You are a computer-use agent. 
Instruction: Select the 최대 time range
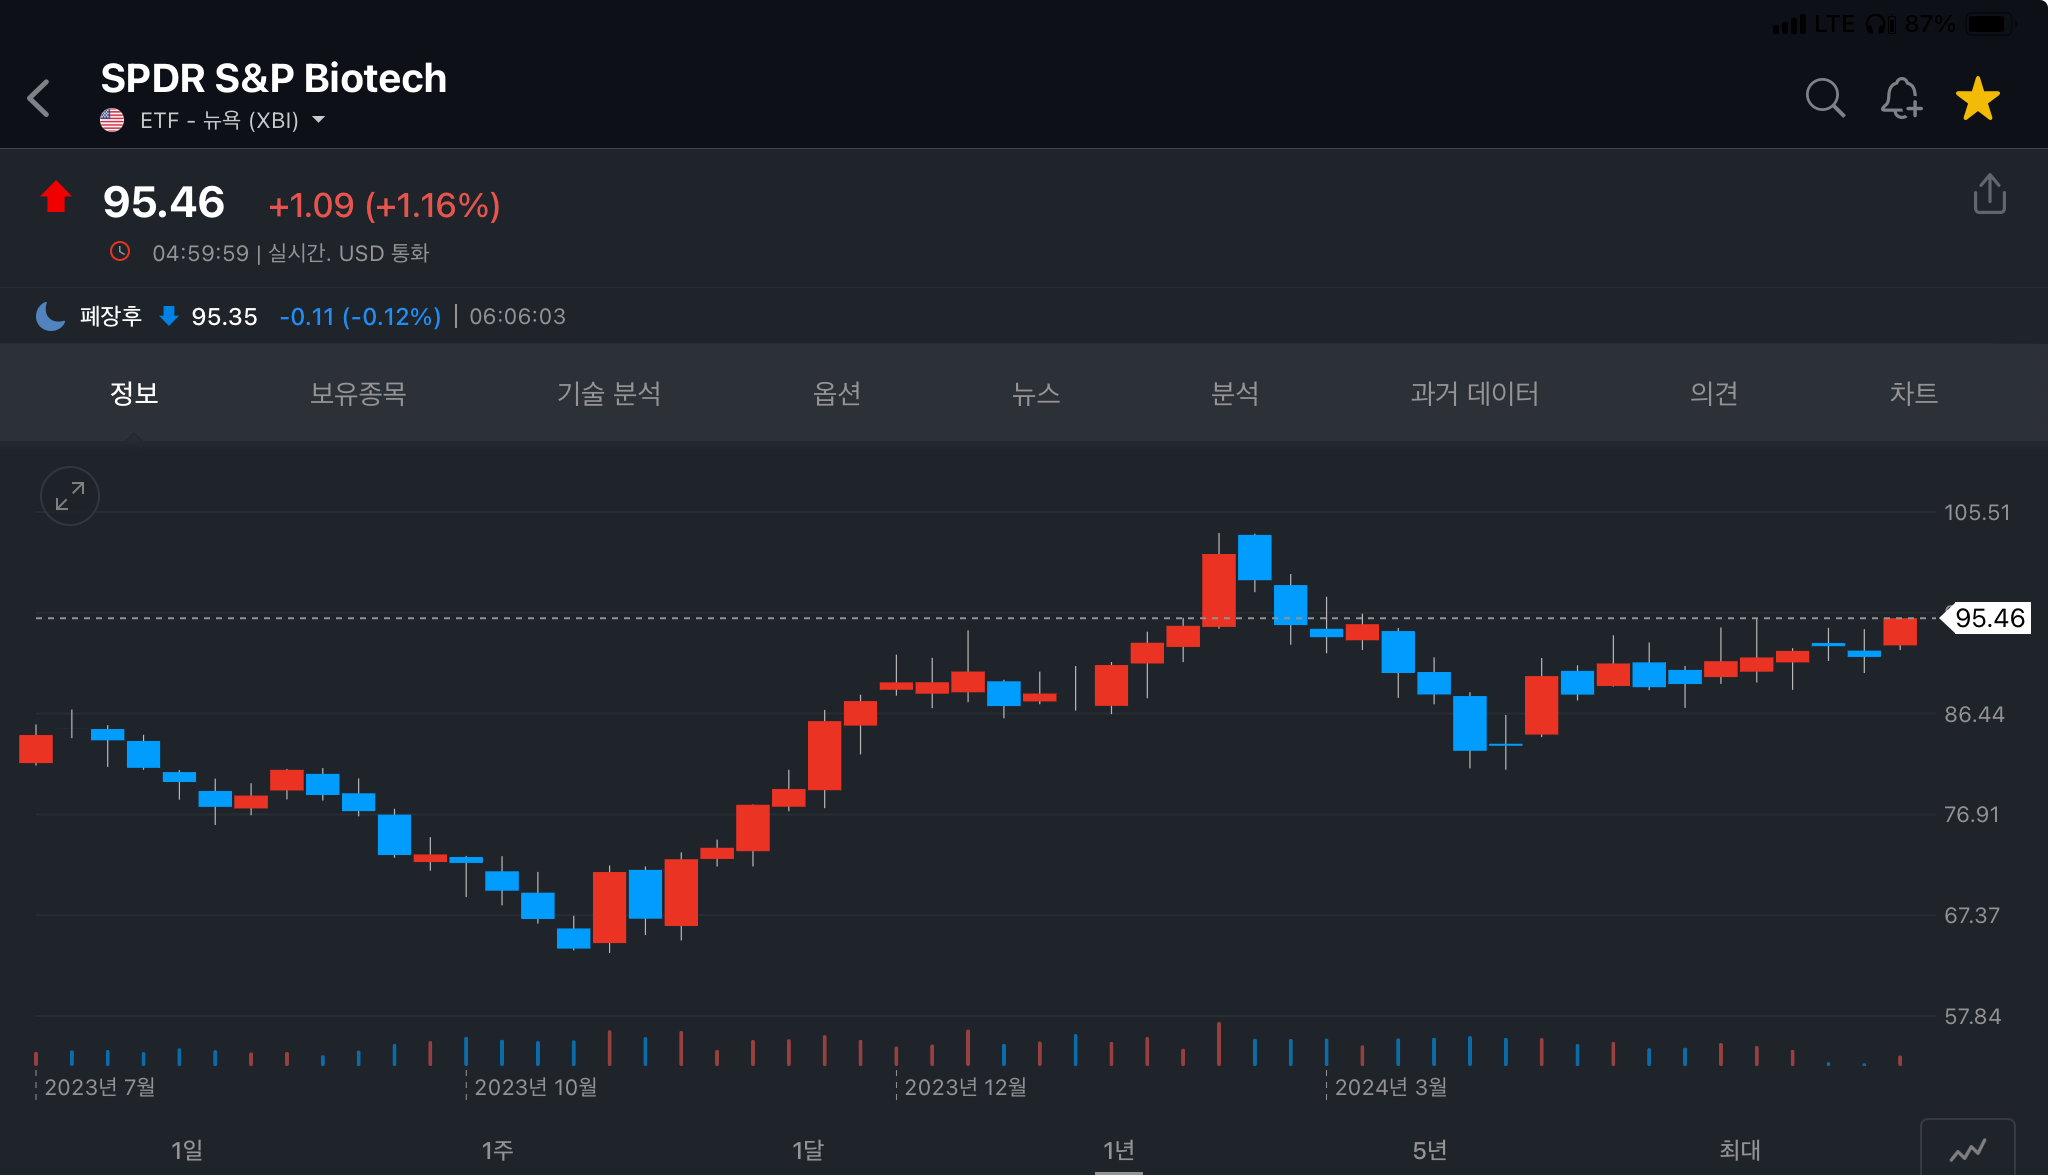pos(1740,1150)
